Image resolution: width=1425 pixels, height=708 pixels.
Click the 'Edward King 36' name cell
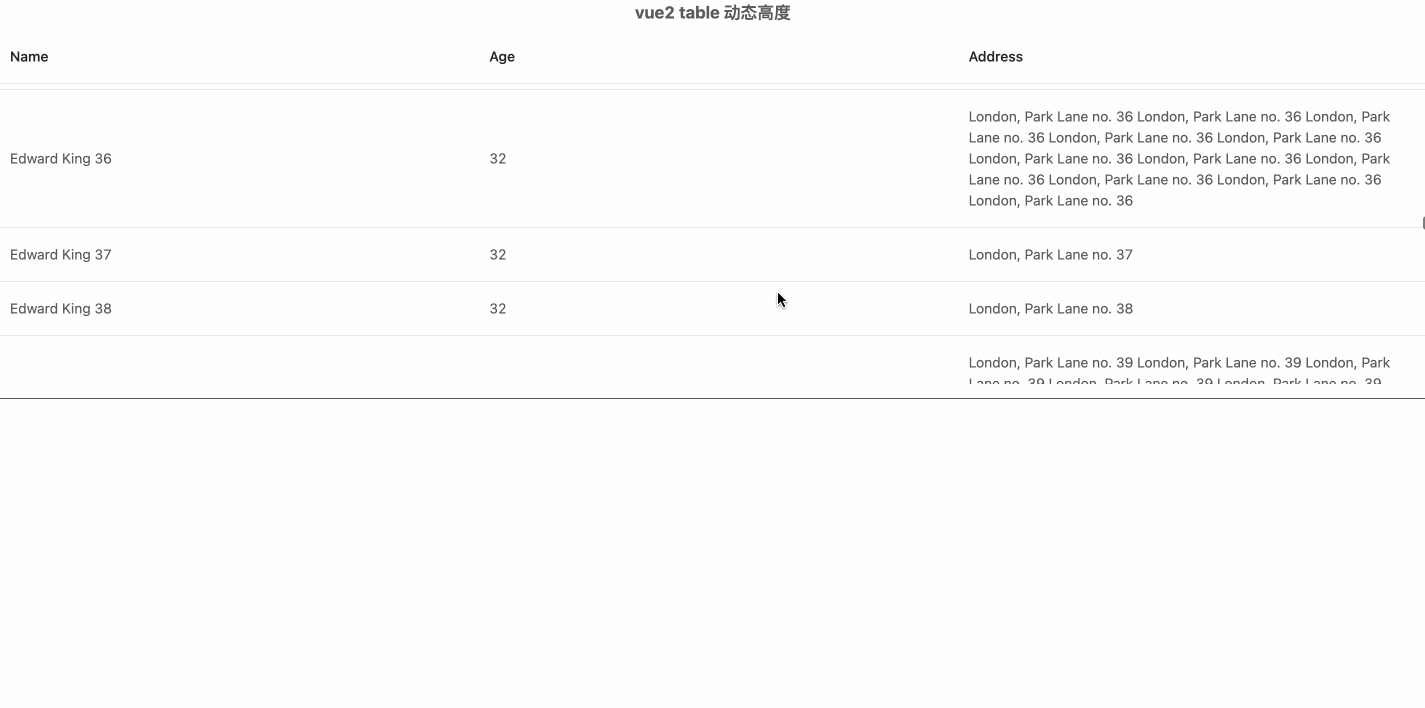(x=61, y=159)
